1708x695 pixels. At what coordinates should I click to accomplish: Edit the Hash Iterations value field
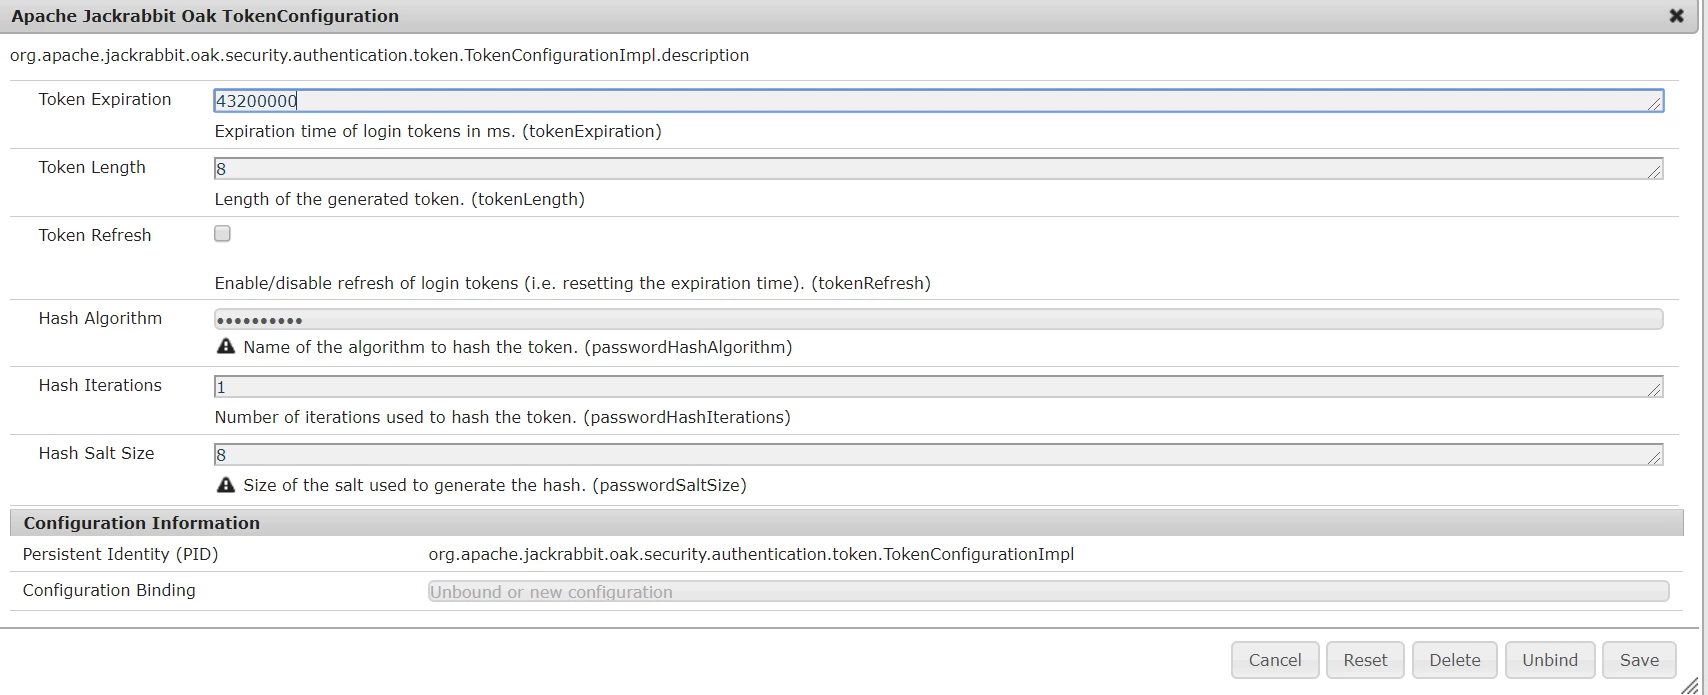point(939,386)
